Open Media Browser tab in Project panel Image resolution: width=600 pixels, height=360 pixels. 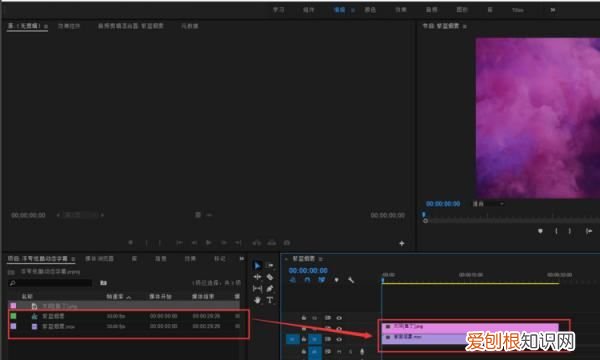click(x=99, y=259)
